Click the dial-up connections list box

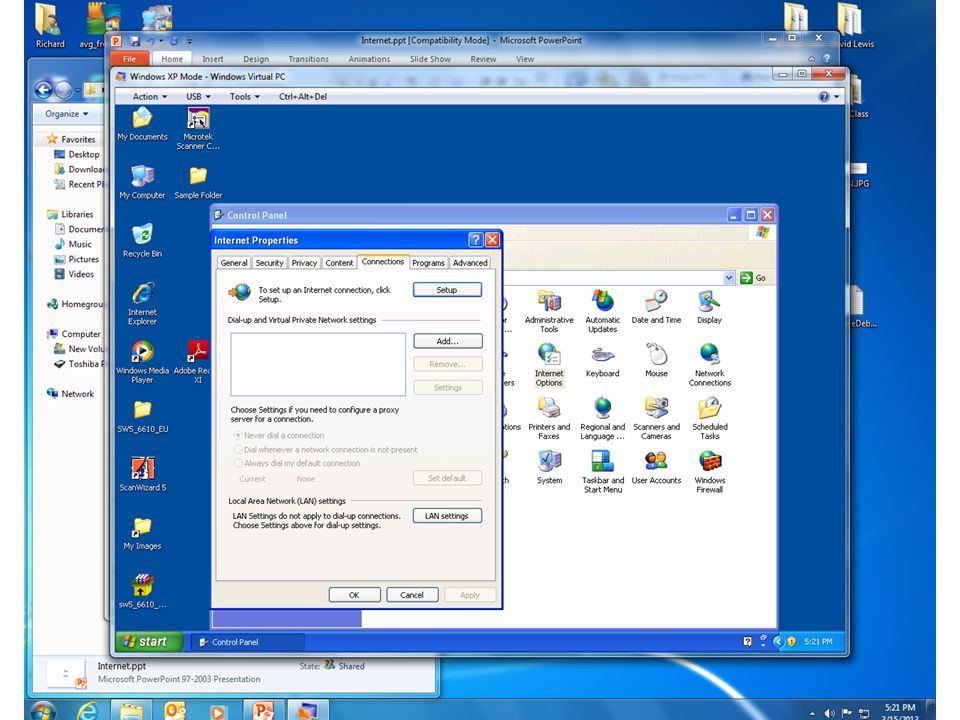[x=318, y=364]
